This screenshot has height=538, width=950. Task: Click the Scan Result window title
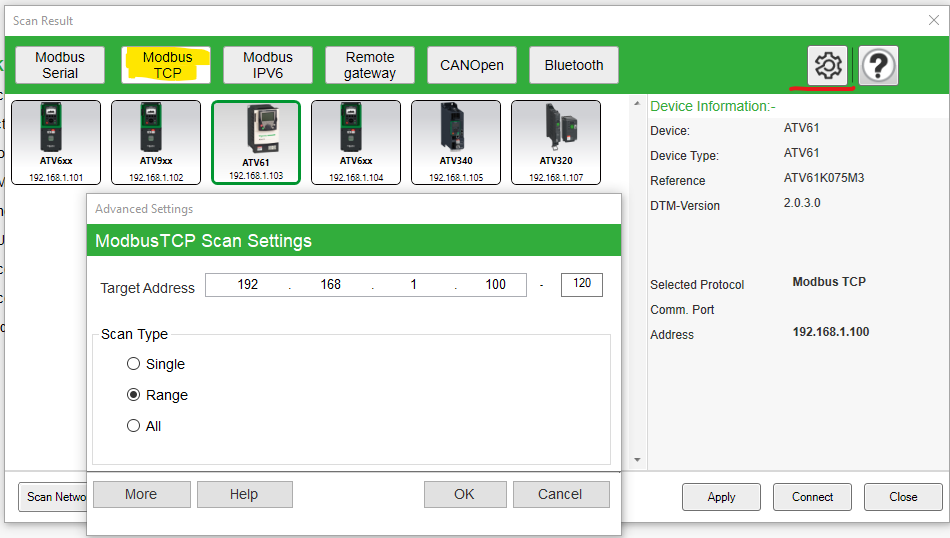pyautogui.click(x=43, y=21)
